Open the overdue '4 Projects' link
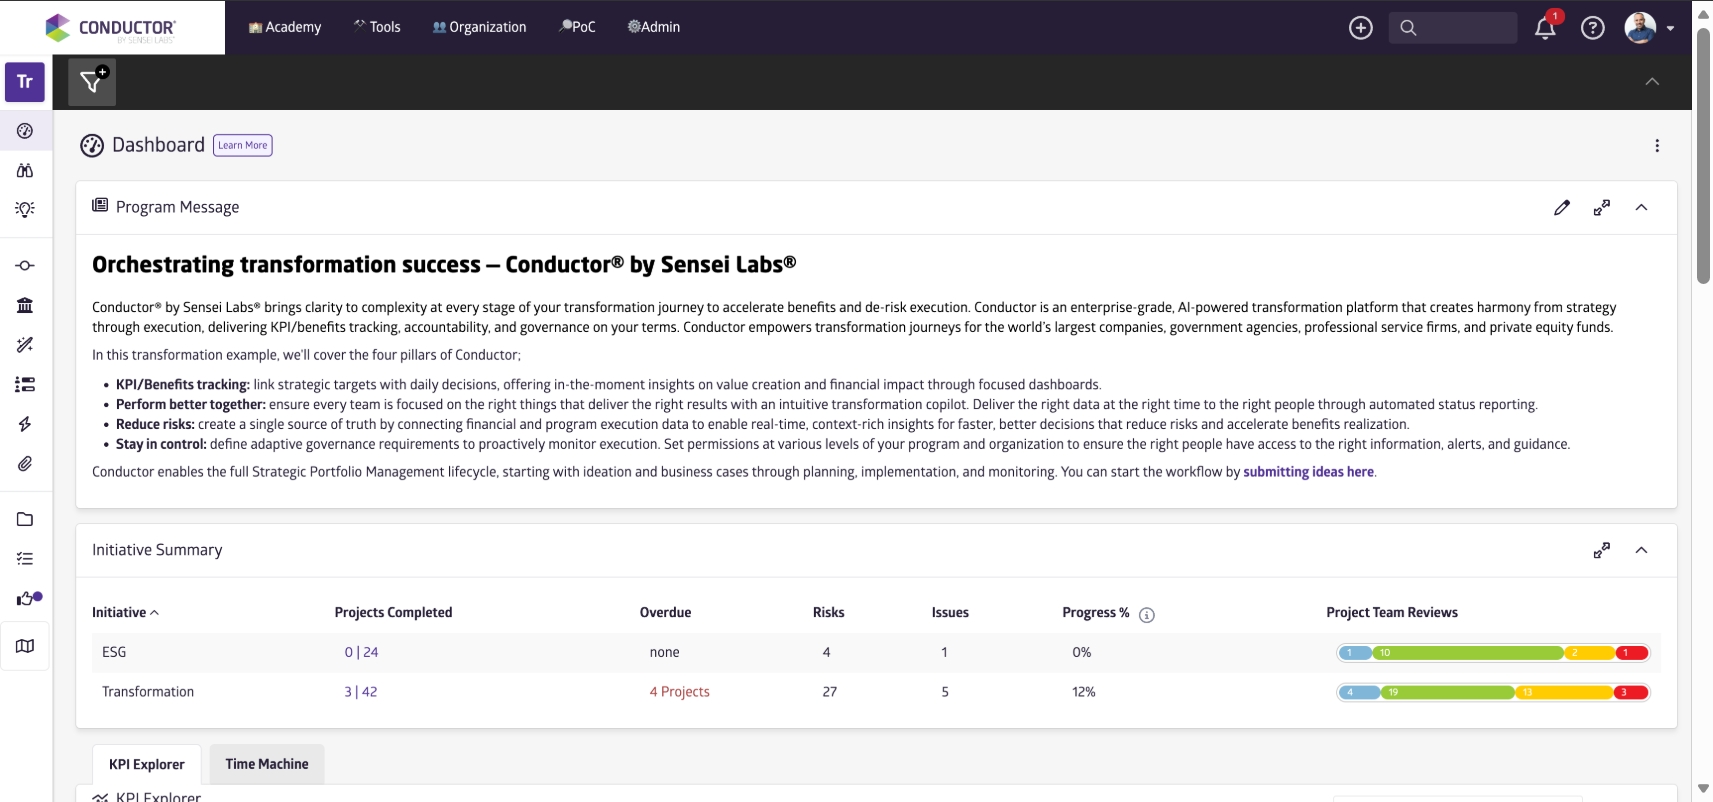 click(x=680, y=692)
